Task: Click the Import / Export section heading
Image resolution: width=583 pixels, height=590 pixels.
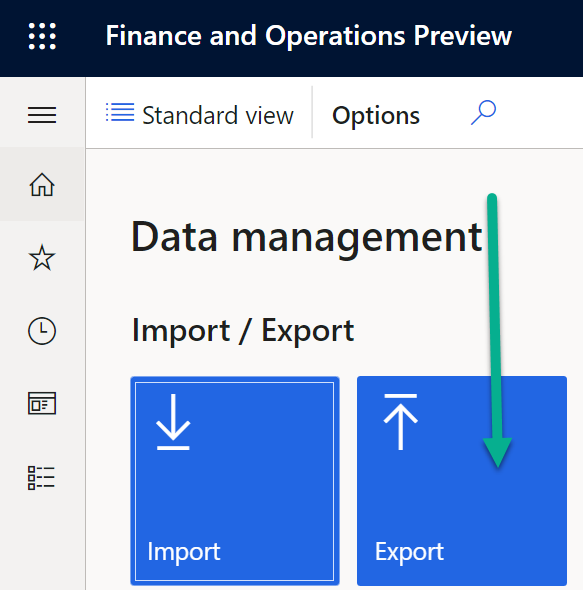Action: [x=243, y=331]
